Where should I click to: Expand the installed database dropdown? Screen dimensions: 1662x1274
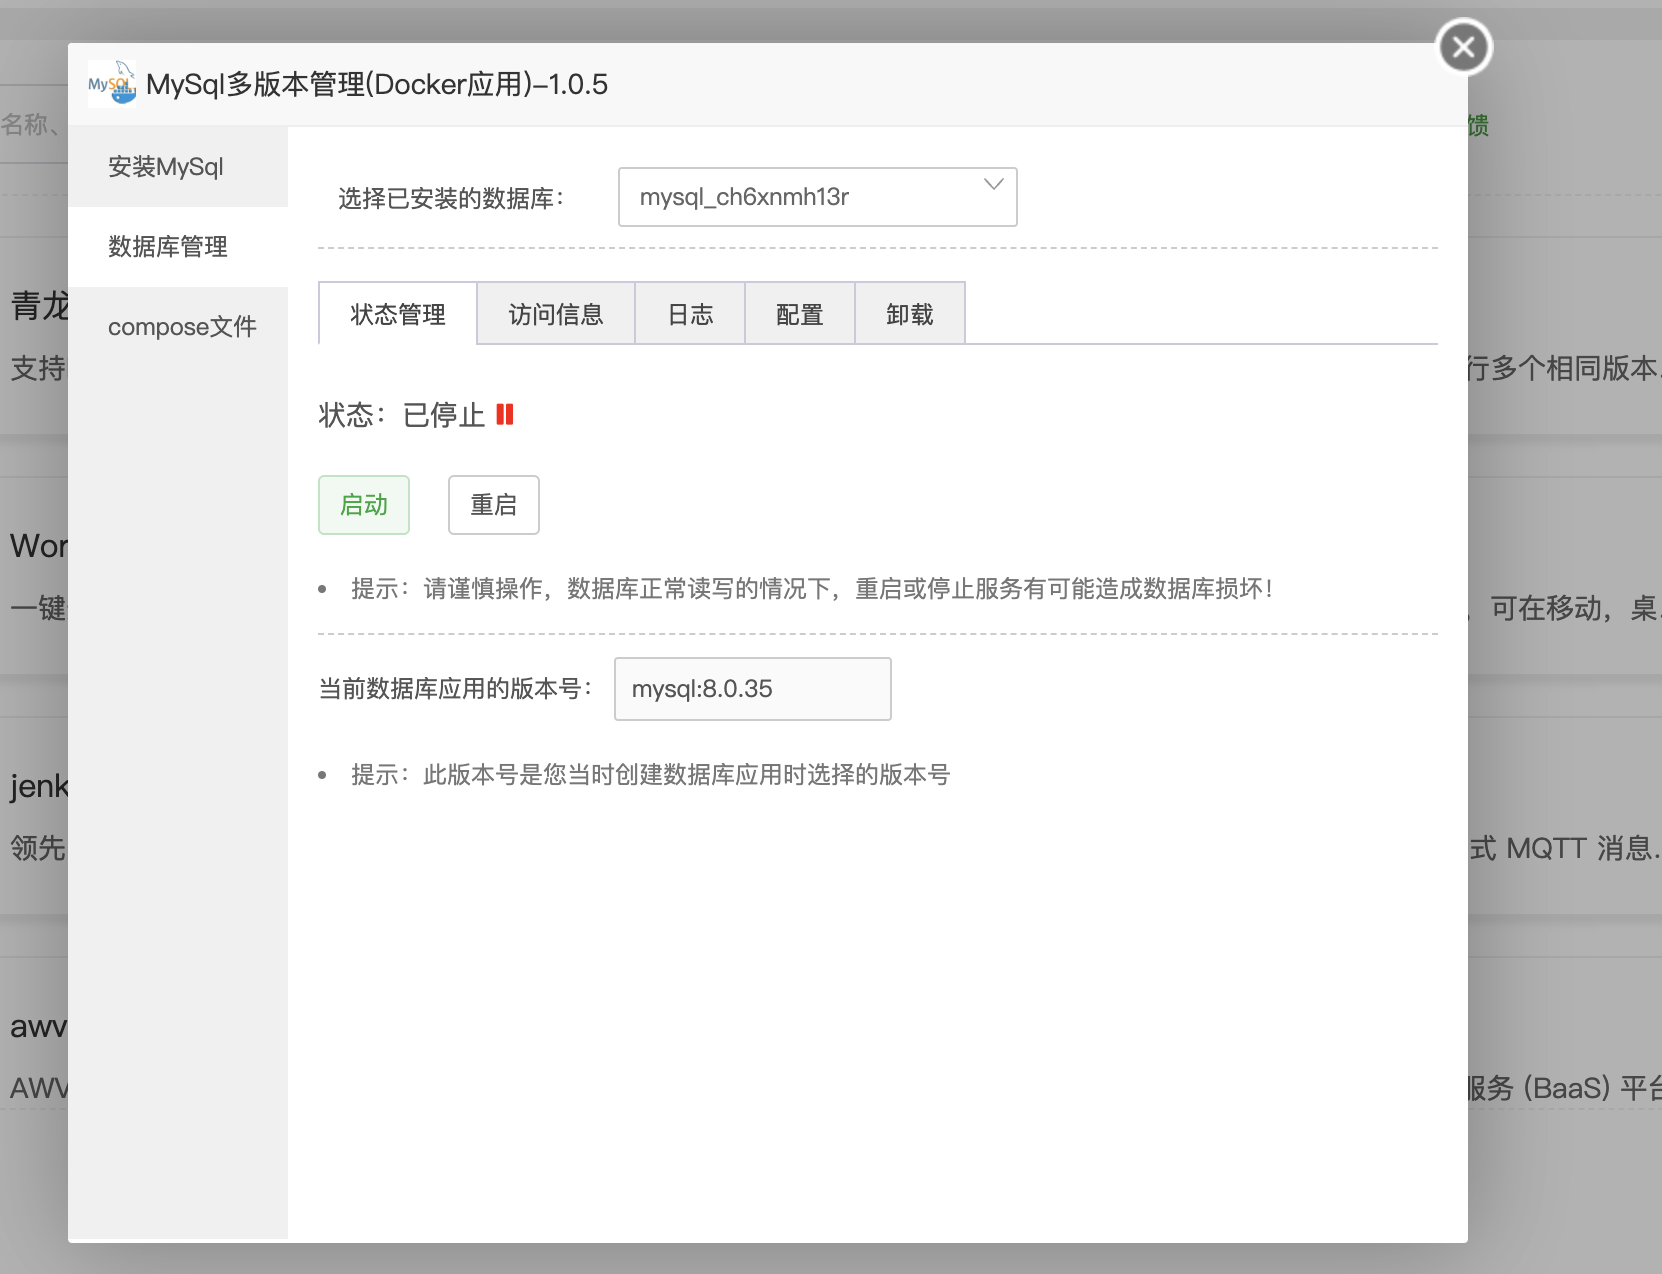(x=818, y=197)
